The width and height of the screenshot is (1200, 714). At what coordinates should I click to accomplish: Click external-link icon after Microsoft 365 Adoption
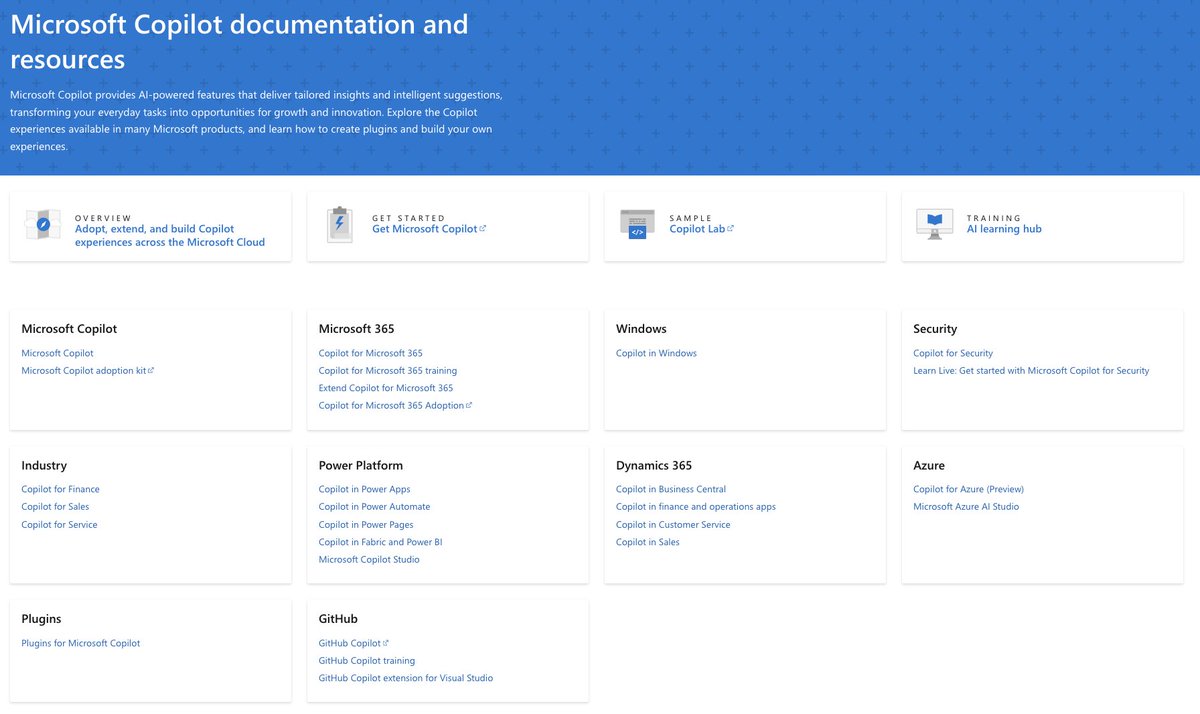pos(469,405)
